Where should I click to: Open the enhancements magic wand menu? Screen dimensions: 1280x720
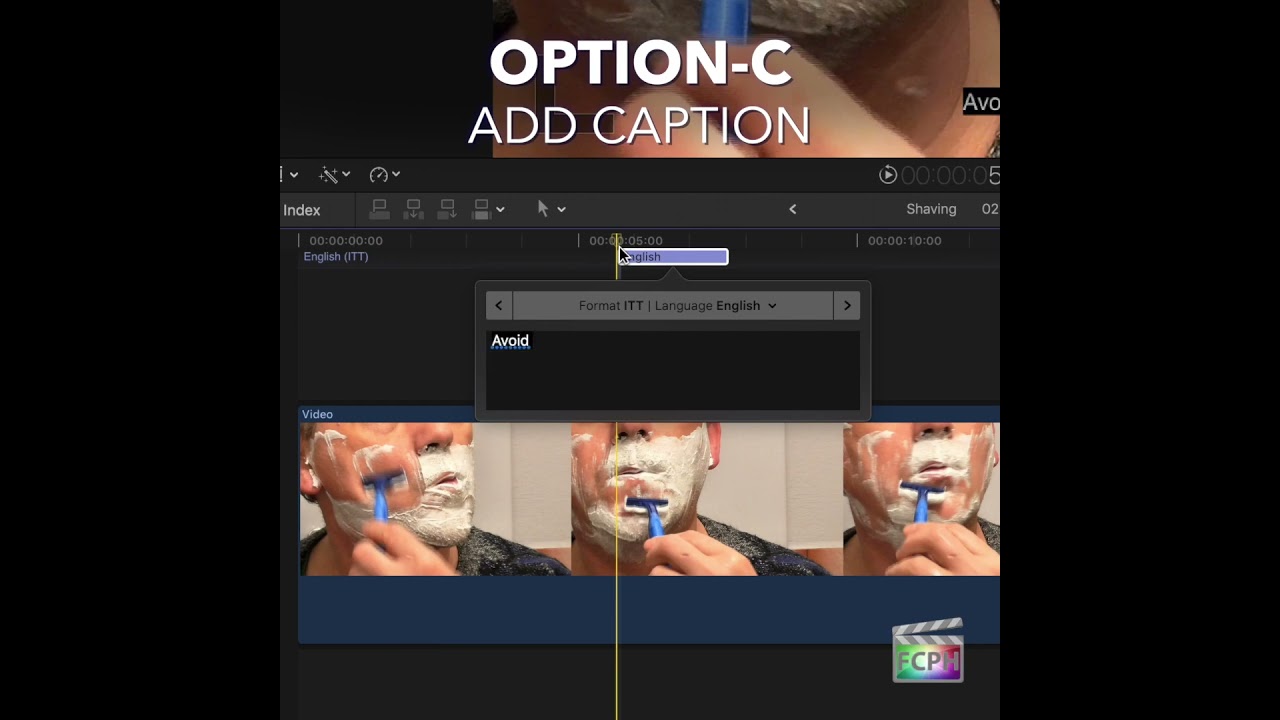pyautogui.click(x=334, y=175)
